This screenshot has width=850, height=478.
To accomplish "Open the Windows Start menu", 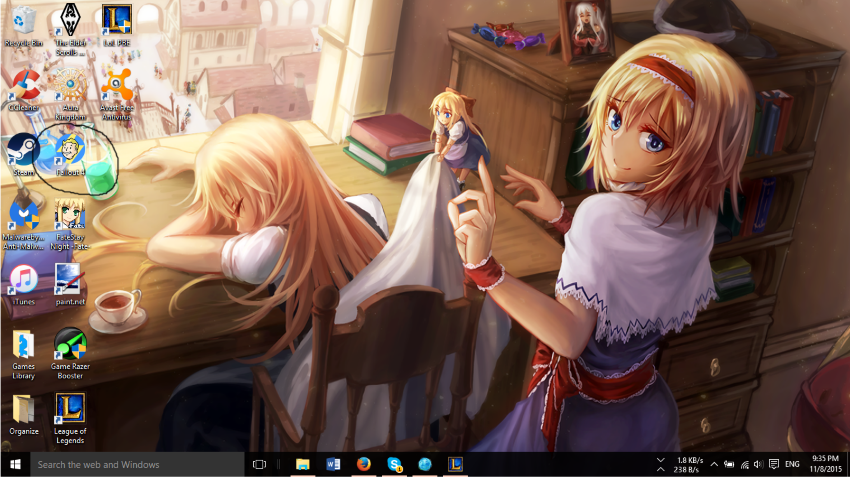I will coord(15,464).
